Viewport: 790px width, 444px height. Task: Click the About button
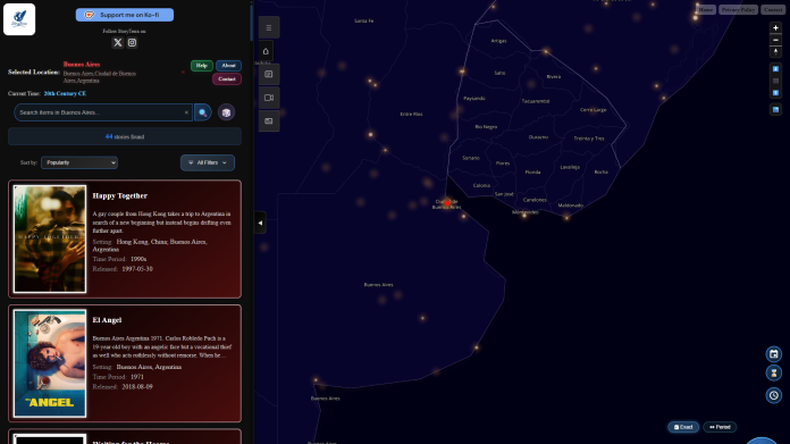point(229,66)
